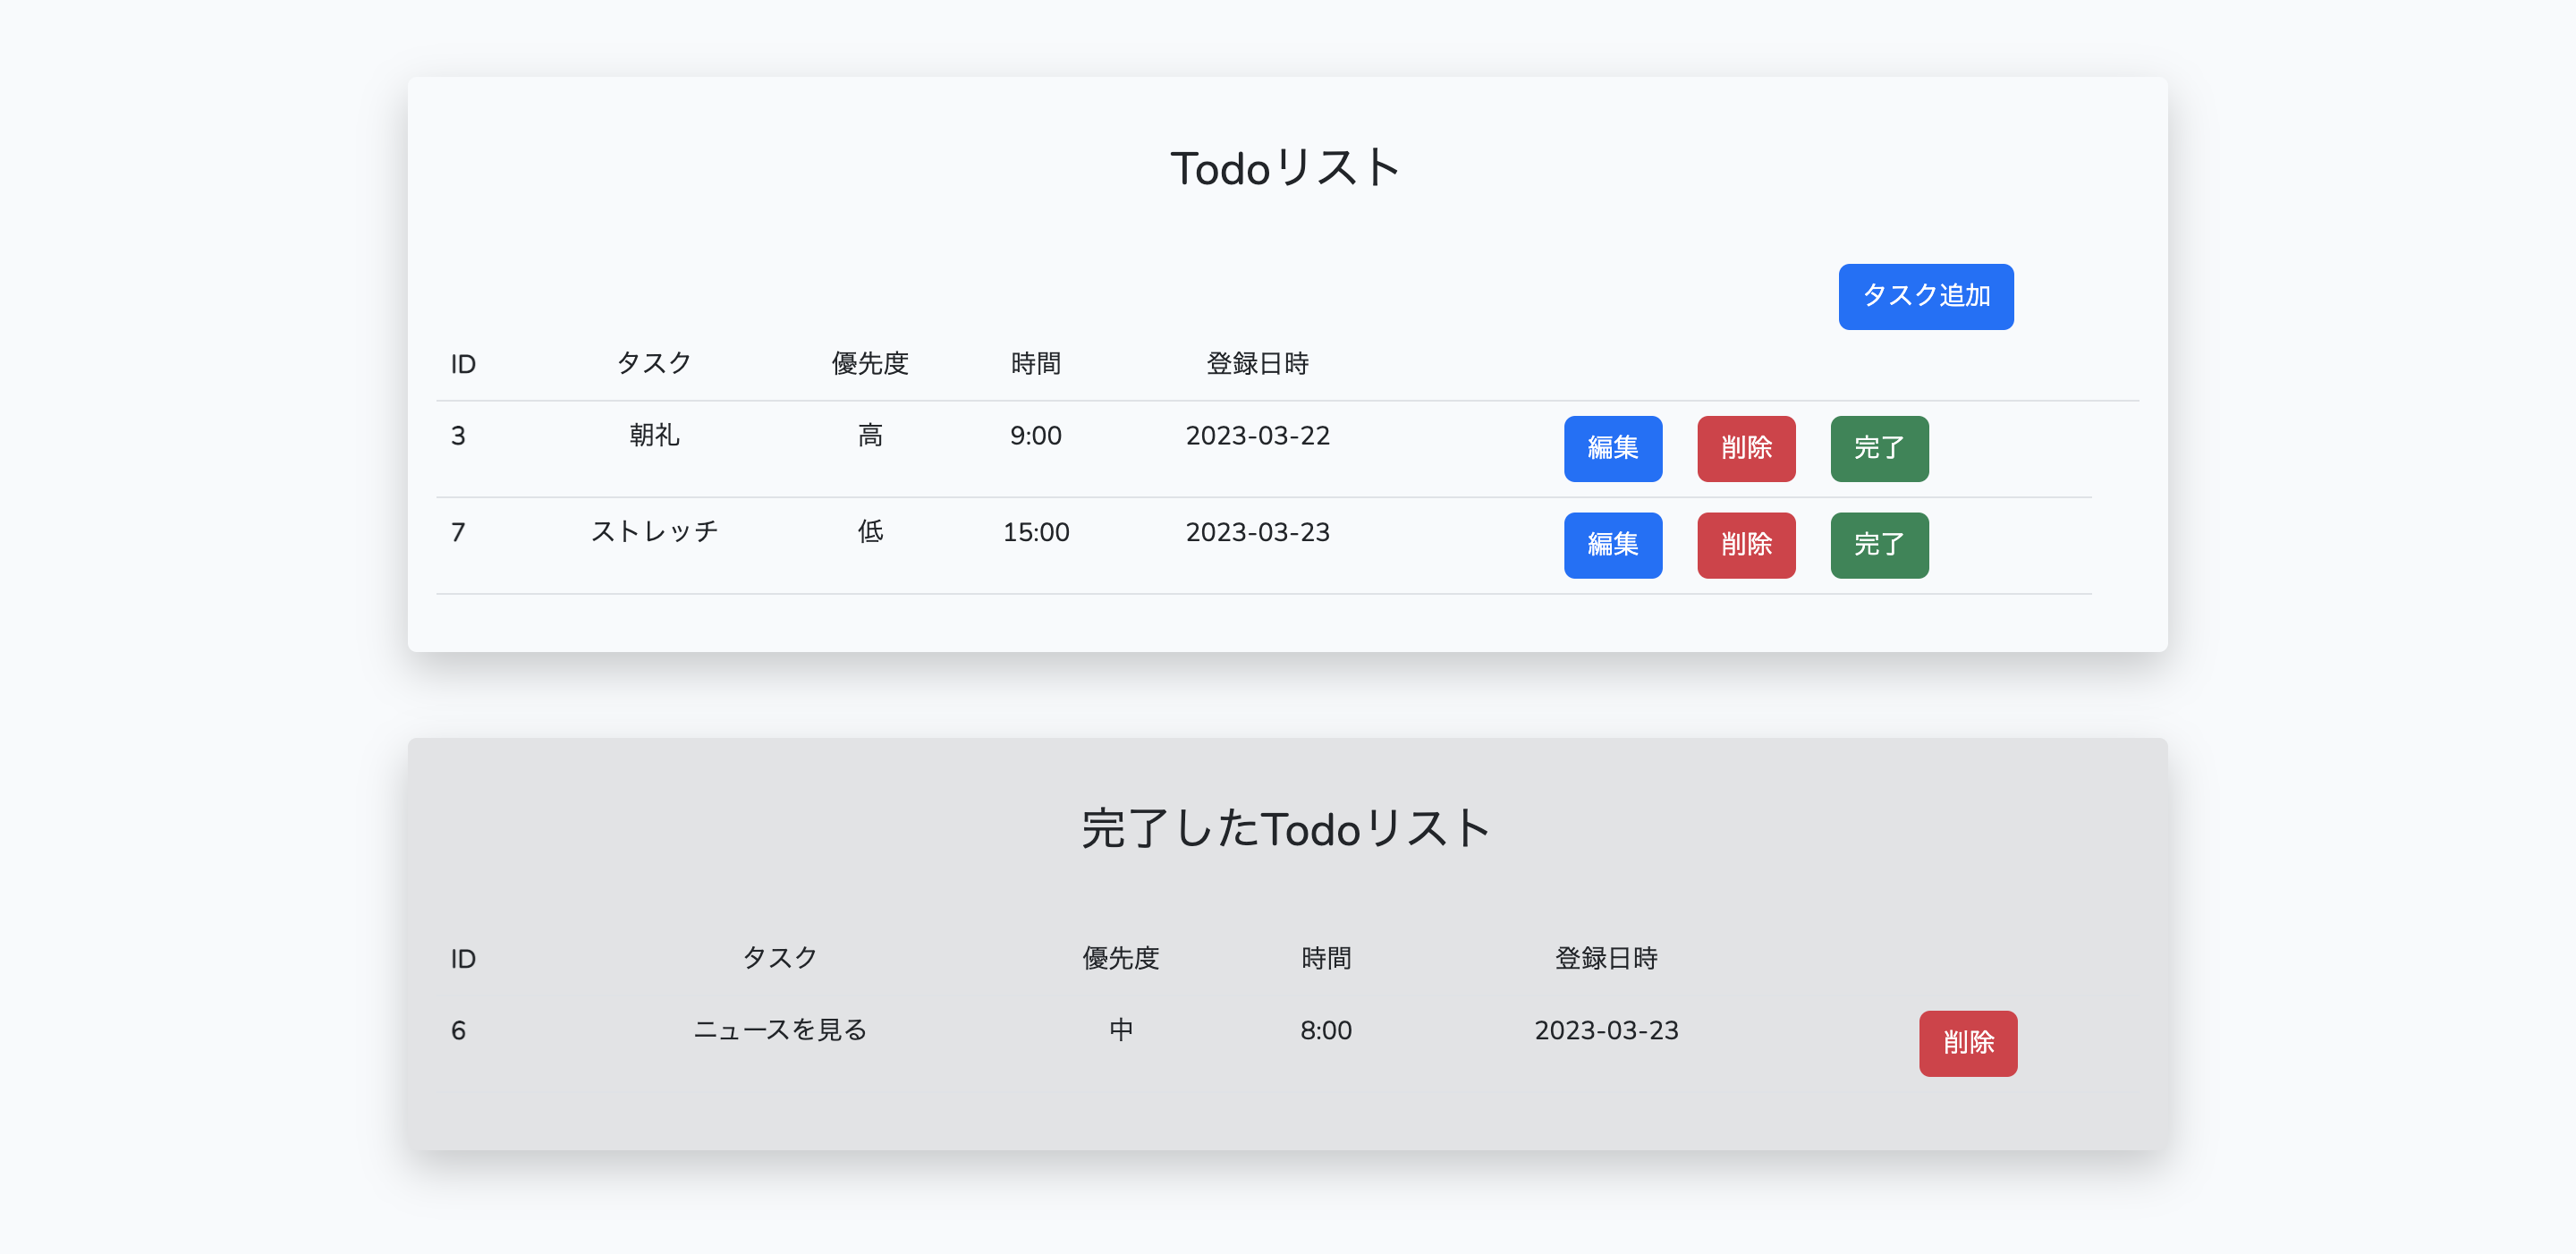
Task: Click the タスク追加 button
Action: [x=1925, y=296]
